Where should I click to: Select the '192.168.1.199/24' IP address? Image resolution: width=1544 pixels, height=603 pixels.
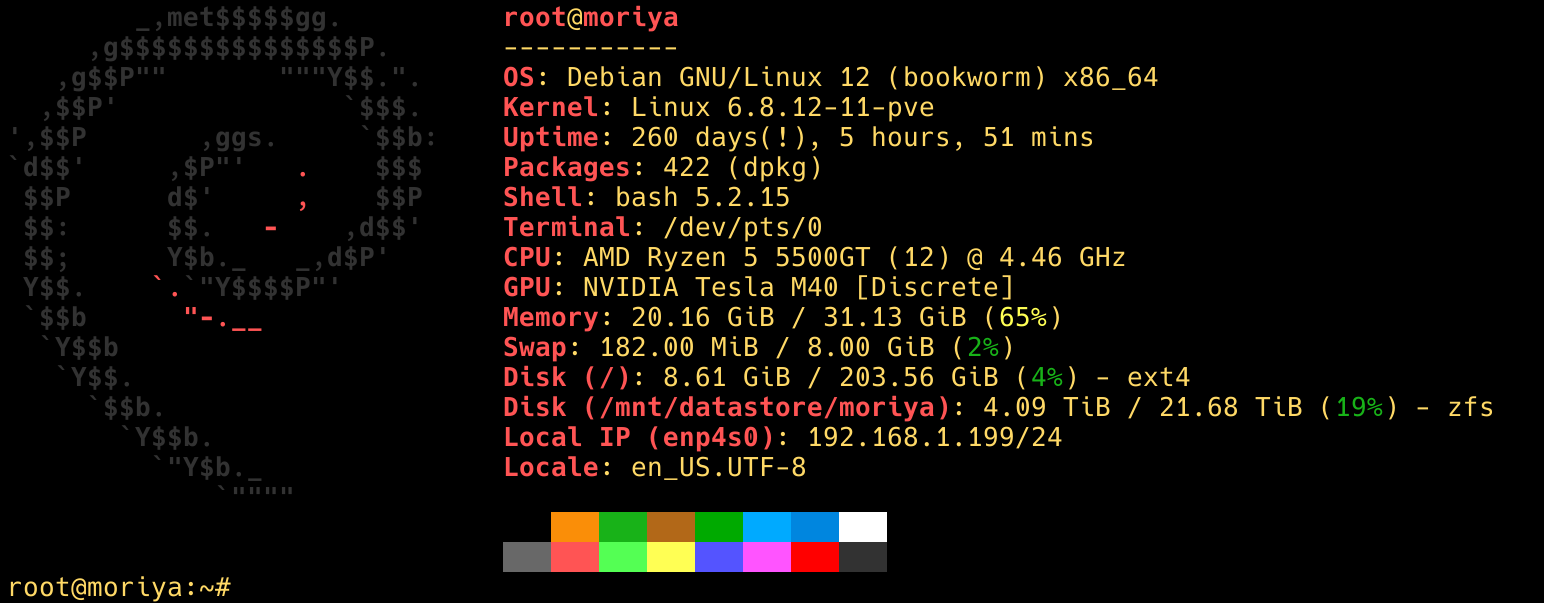click(935, 438)
